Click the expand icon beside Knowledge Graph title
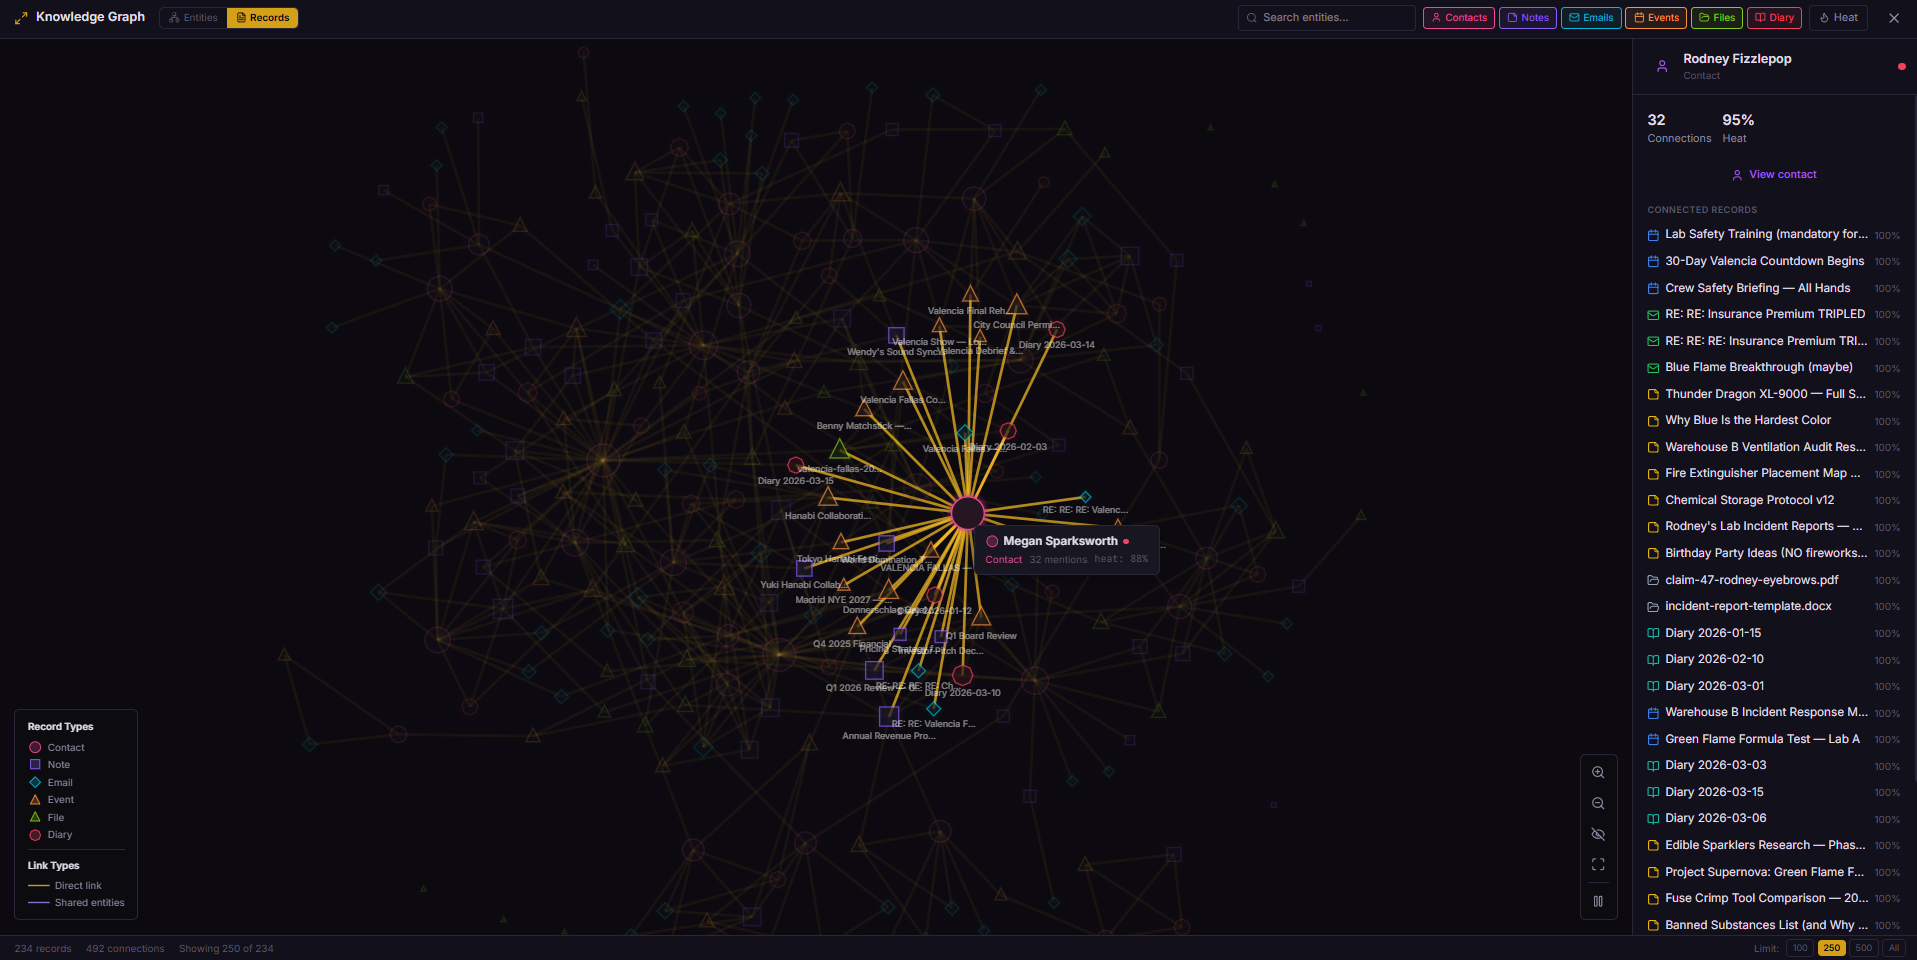Viewport: 1917px width, 960px height. pyautogui.click(x=21, y=17)
